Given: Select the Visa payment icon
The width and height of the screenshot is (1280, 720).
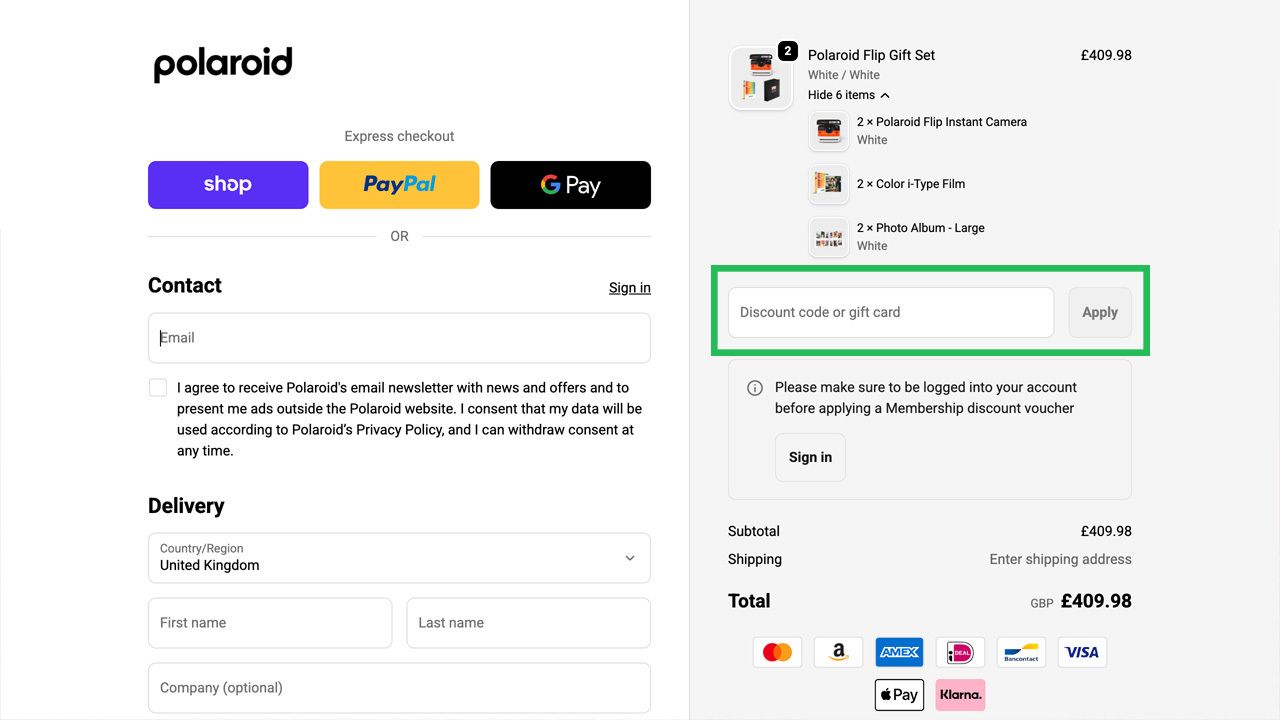Looking at the screenshot, I should (1081, 651).
